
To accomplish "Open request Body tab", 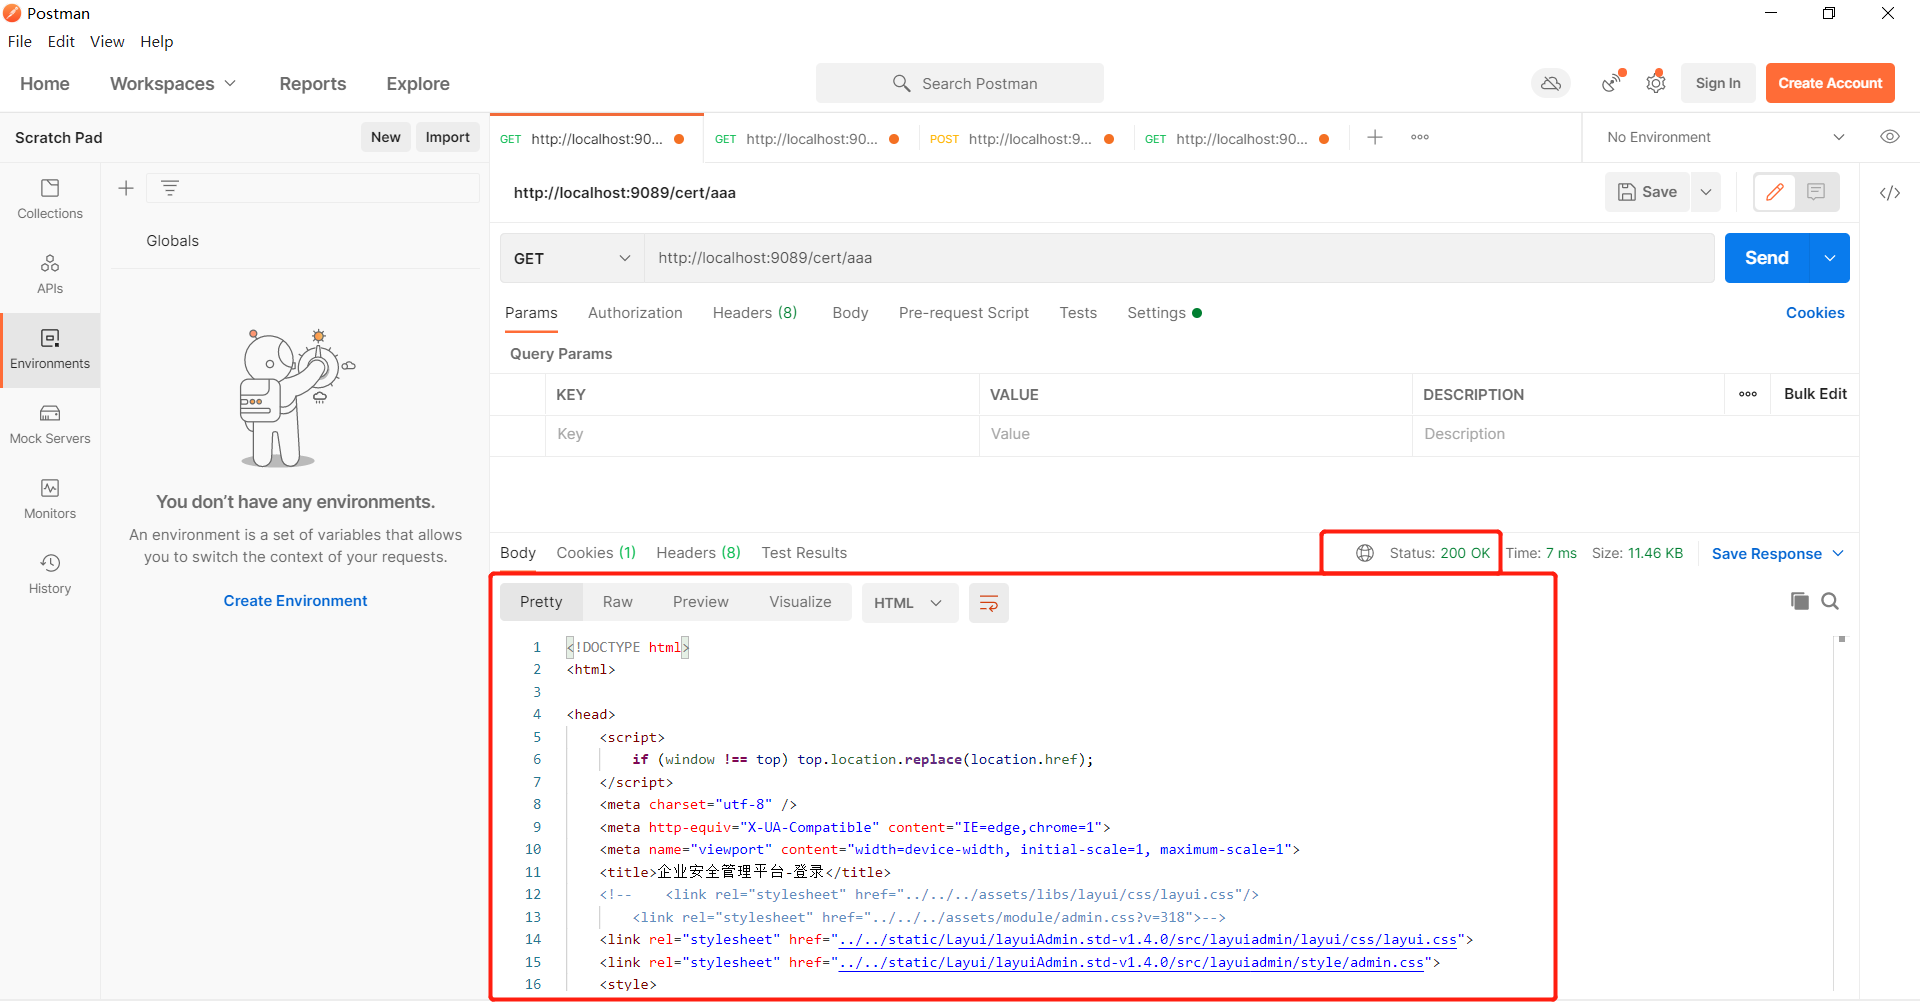I will [x=850, y=313].
